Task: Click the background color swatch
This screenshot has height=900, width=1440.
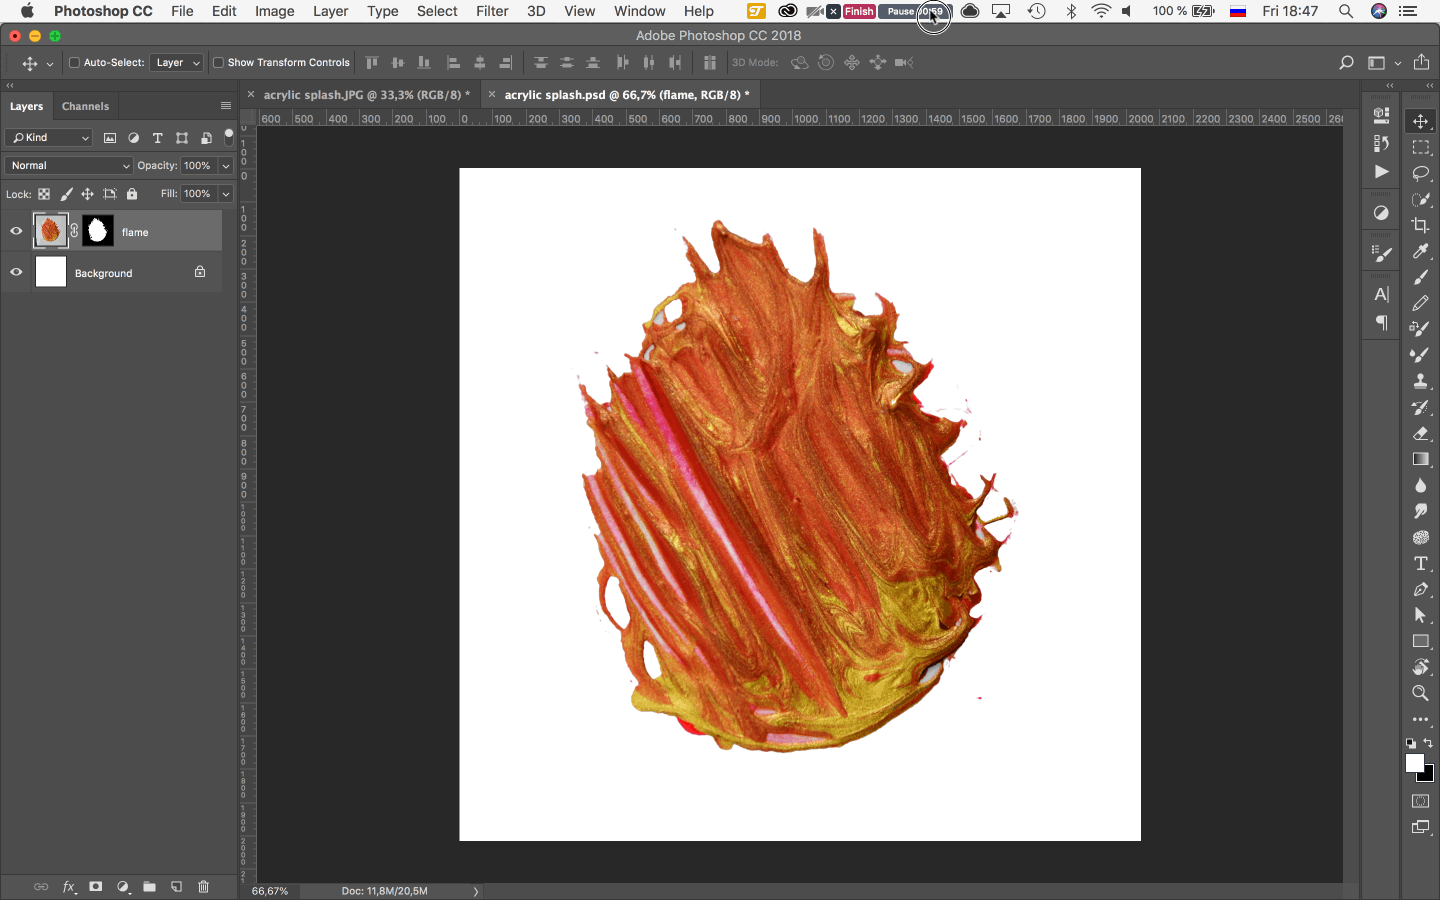Action: 1428,775
